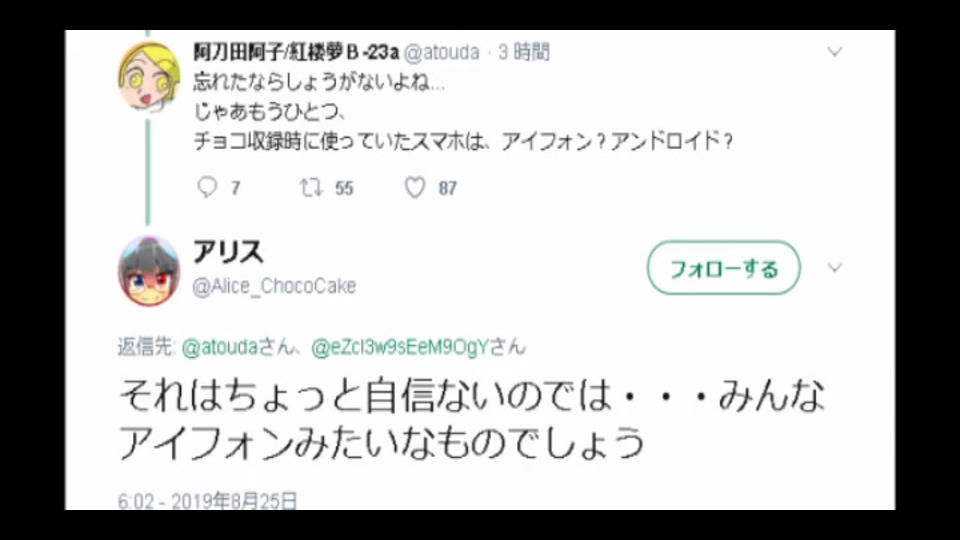View retweet count 55
Viewport: 960px width, 540px height.
point(344,188)
